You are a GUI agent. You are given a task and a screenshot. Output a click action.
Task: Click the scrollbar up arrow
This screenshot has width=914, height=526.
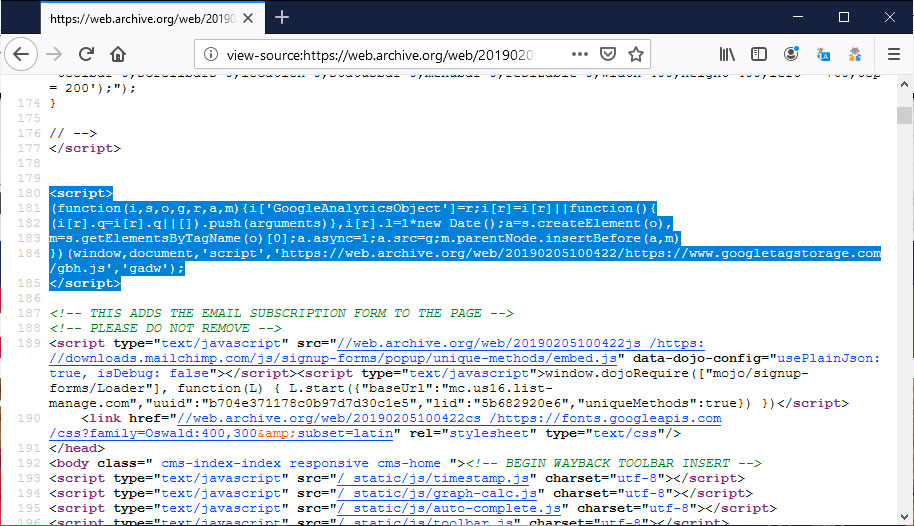click(904, 84)
